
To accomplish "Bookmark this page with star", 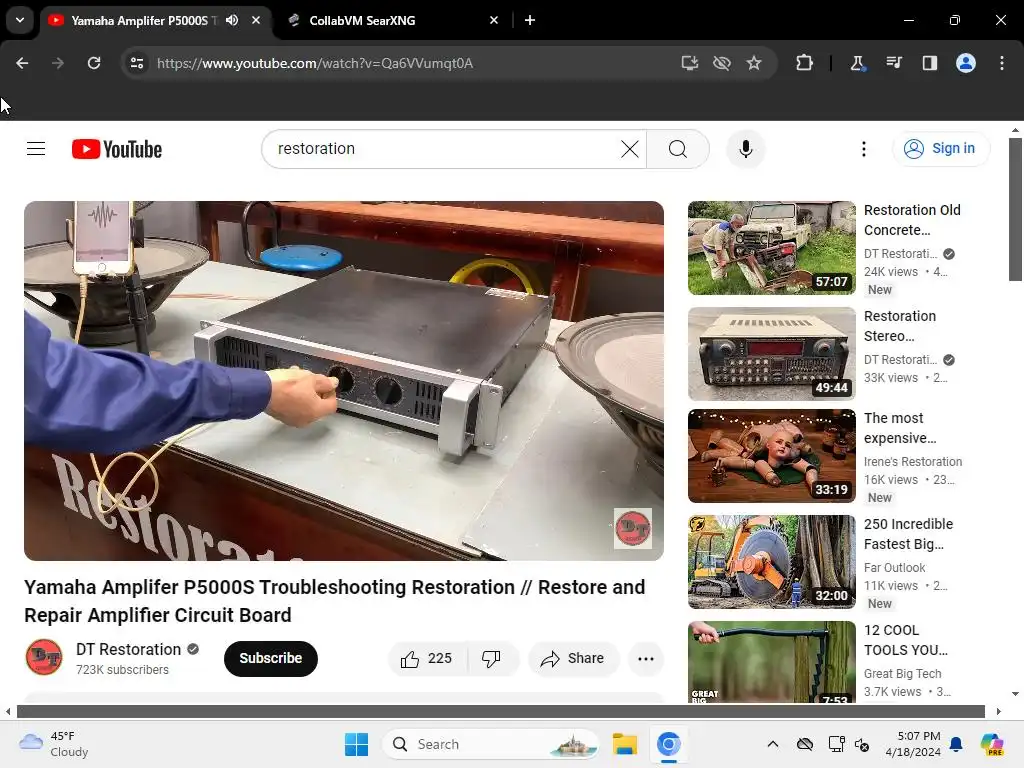I will point(754,63).
